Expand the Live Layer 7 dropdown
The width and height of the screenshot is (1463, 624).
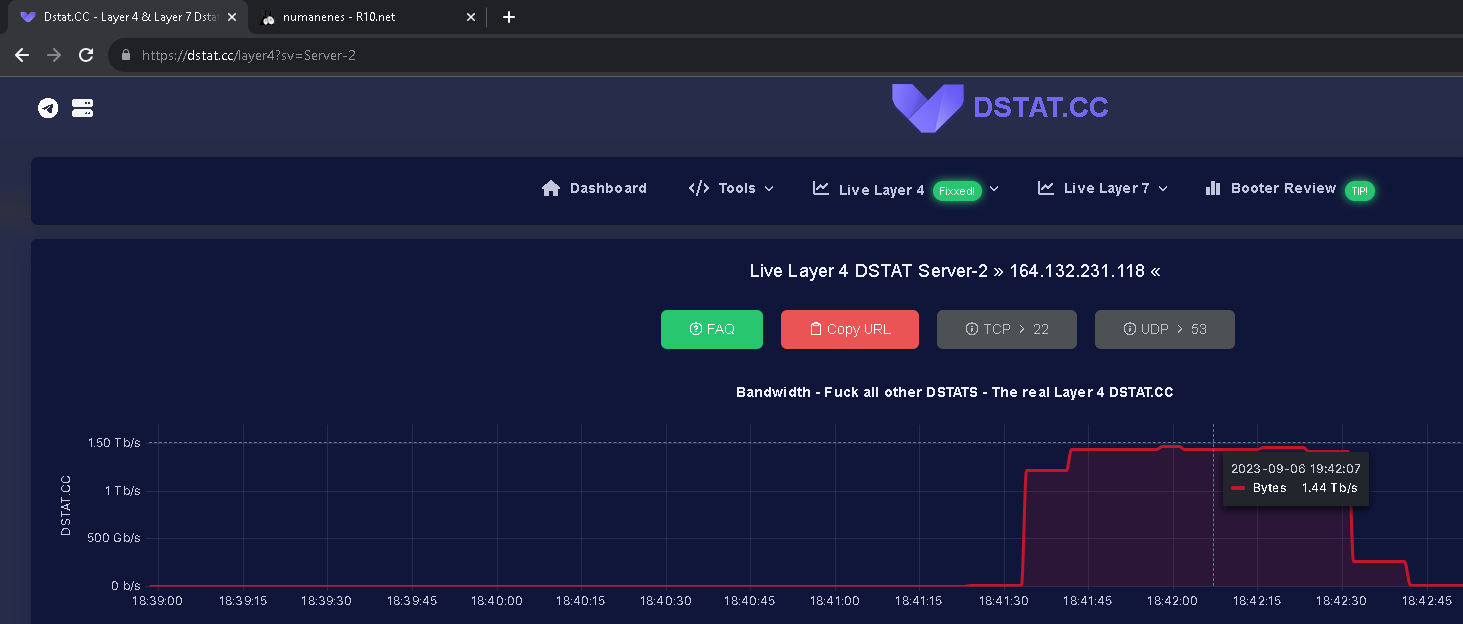pos(1103,188)
